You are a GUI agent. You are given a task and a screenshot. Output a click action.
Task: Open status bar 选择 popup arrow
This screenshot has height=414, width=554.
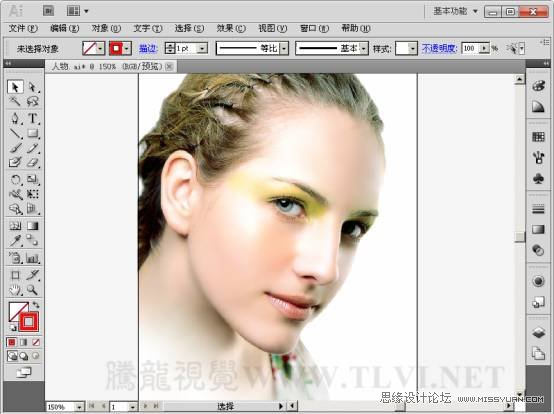tap(281, 407)
